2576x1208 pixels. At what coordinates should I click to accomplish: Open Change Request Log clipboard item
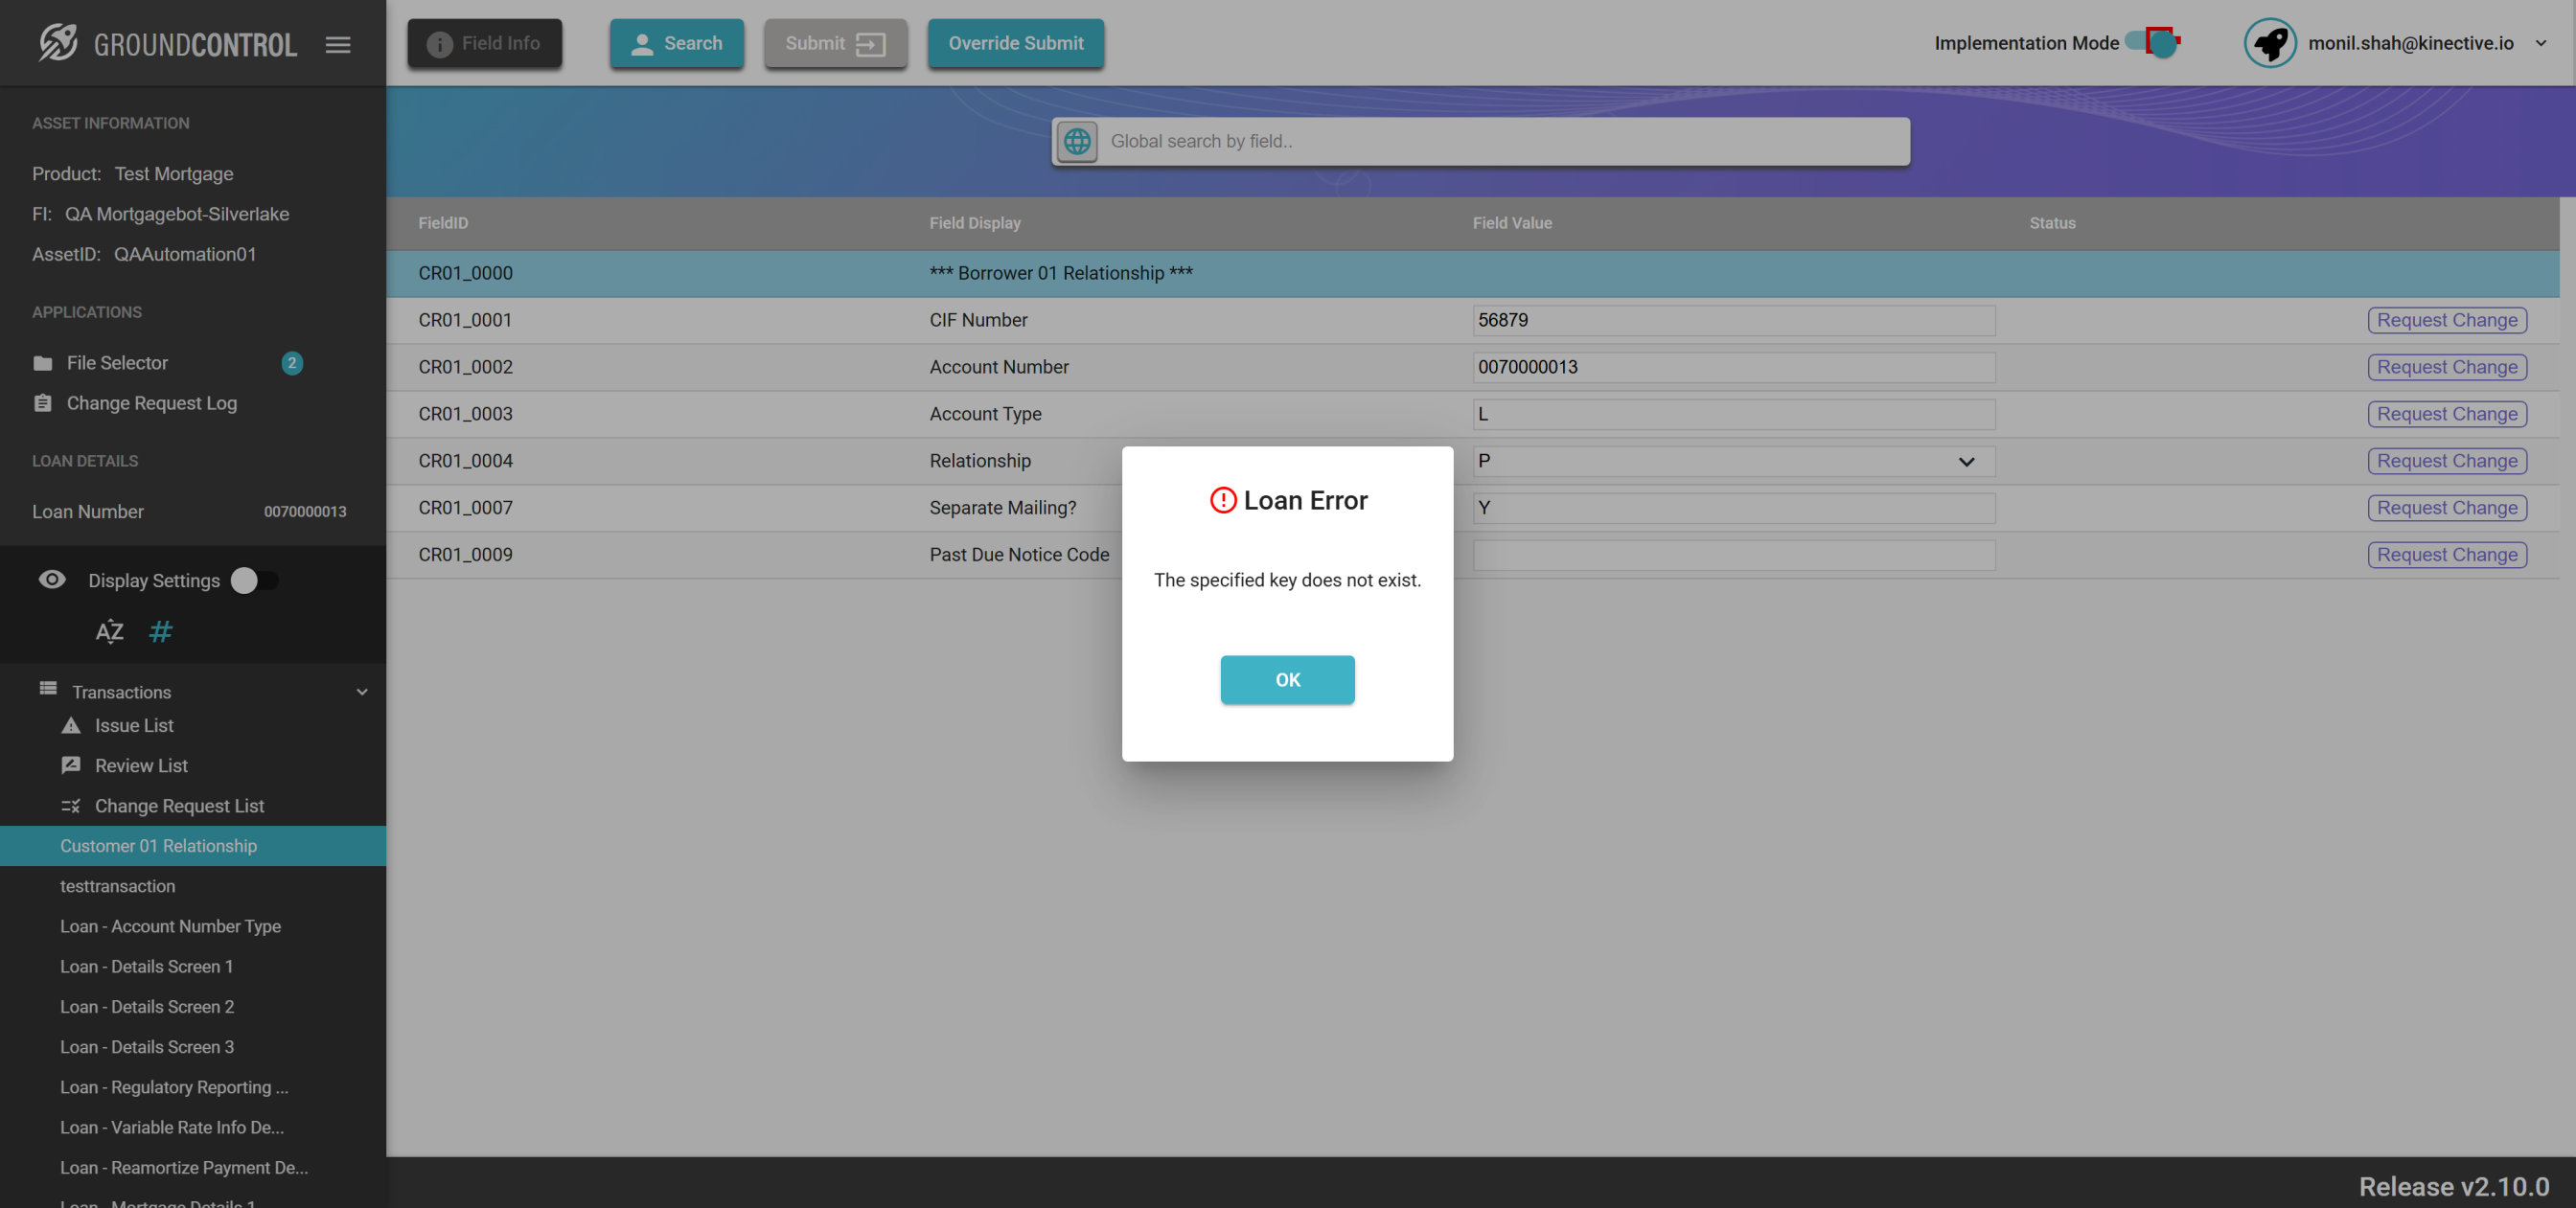(151, 403)
